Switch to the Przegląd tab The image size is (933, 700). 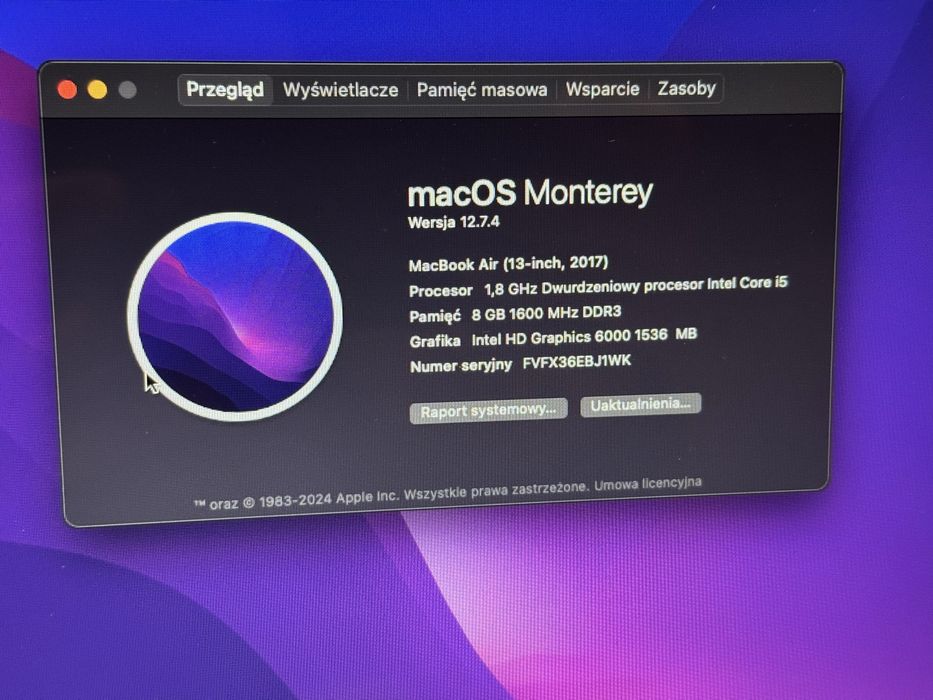coord(225,90)
